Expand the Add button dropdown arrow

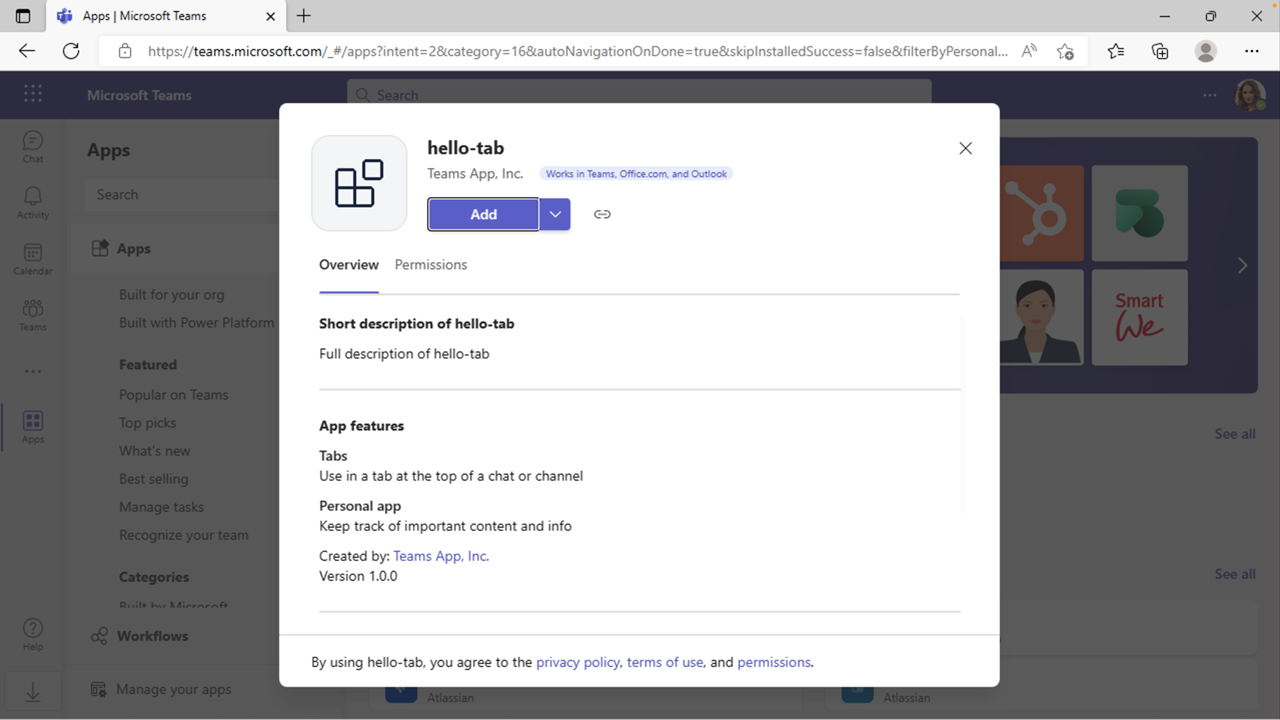click(555, 214)
